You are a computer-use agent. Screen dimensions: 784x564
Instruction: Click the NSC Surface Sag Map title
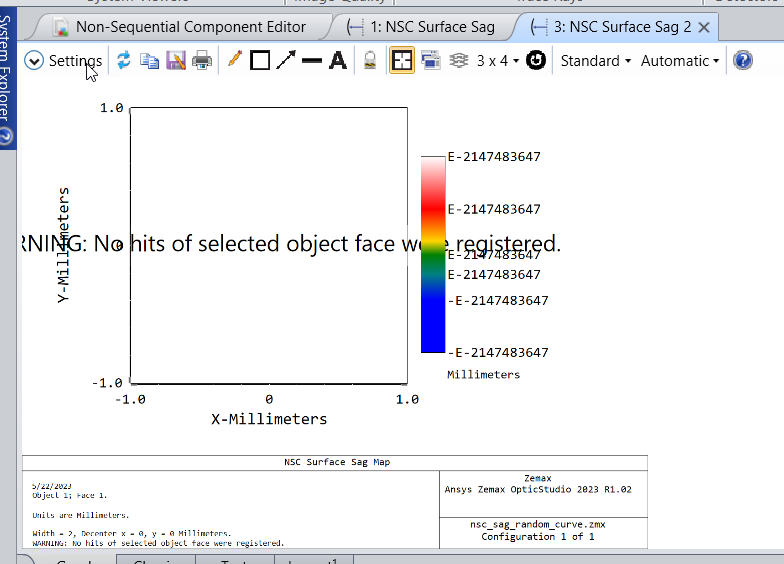tap(337, 462)
